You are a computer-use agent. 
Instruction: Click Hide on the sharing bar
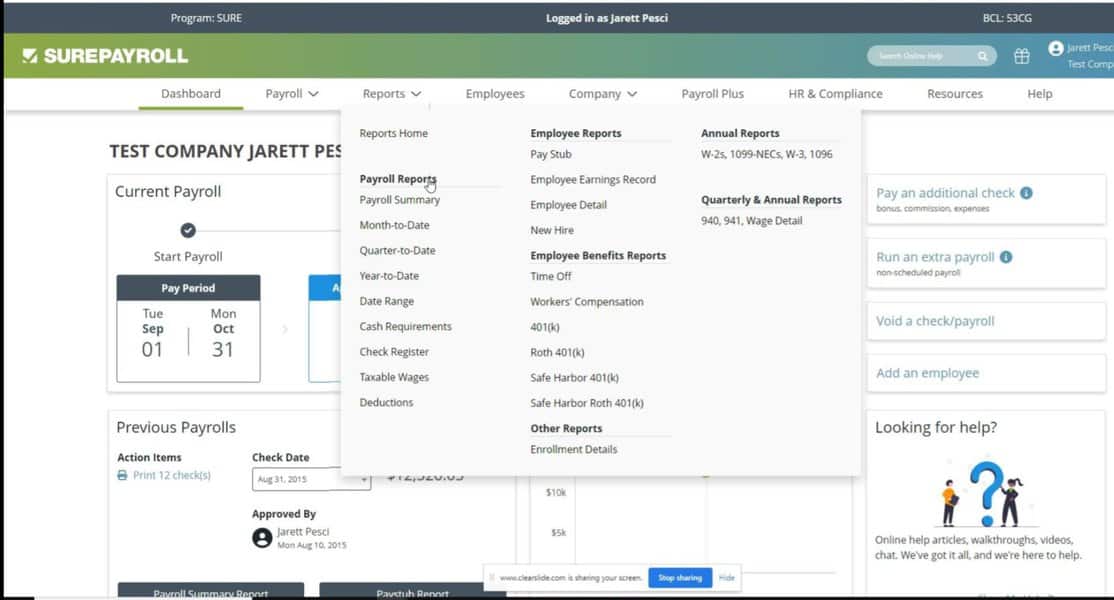(x=726, y=578)
